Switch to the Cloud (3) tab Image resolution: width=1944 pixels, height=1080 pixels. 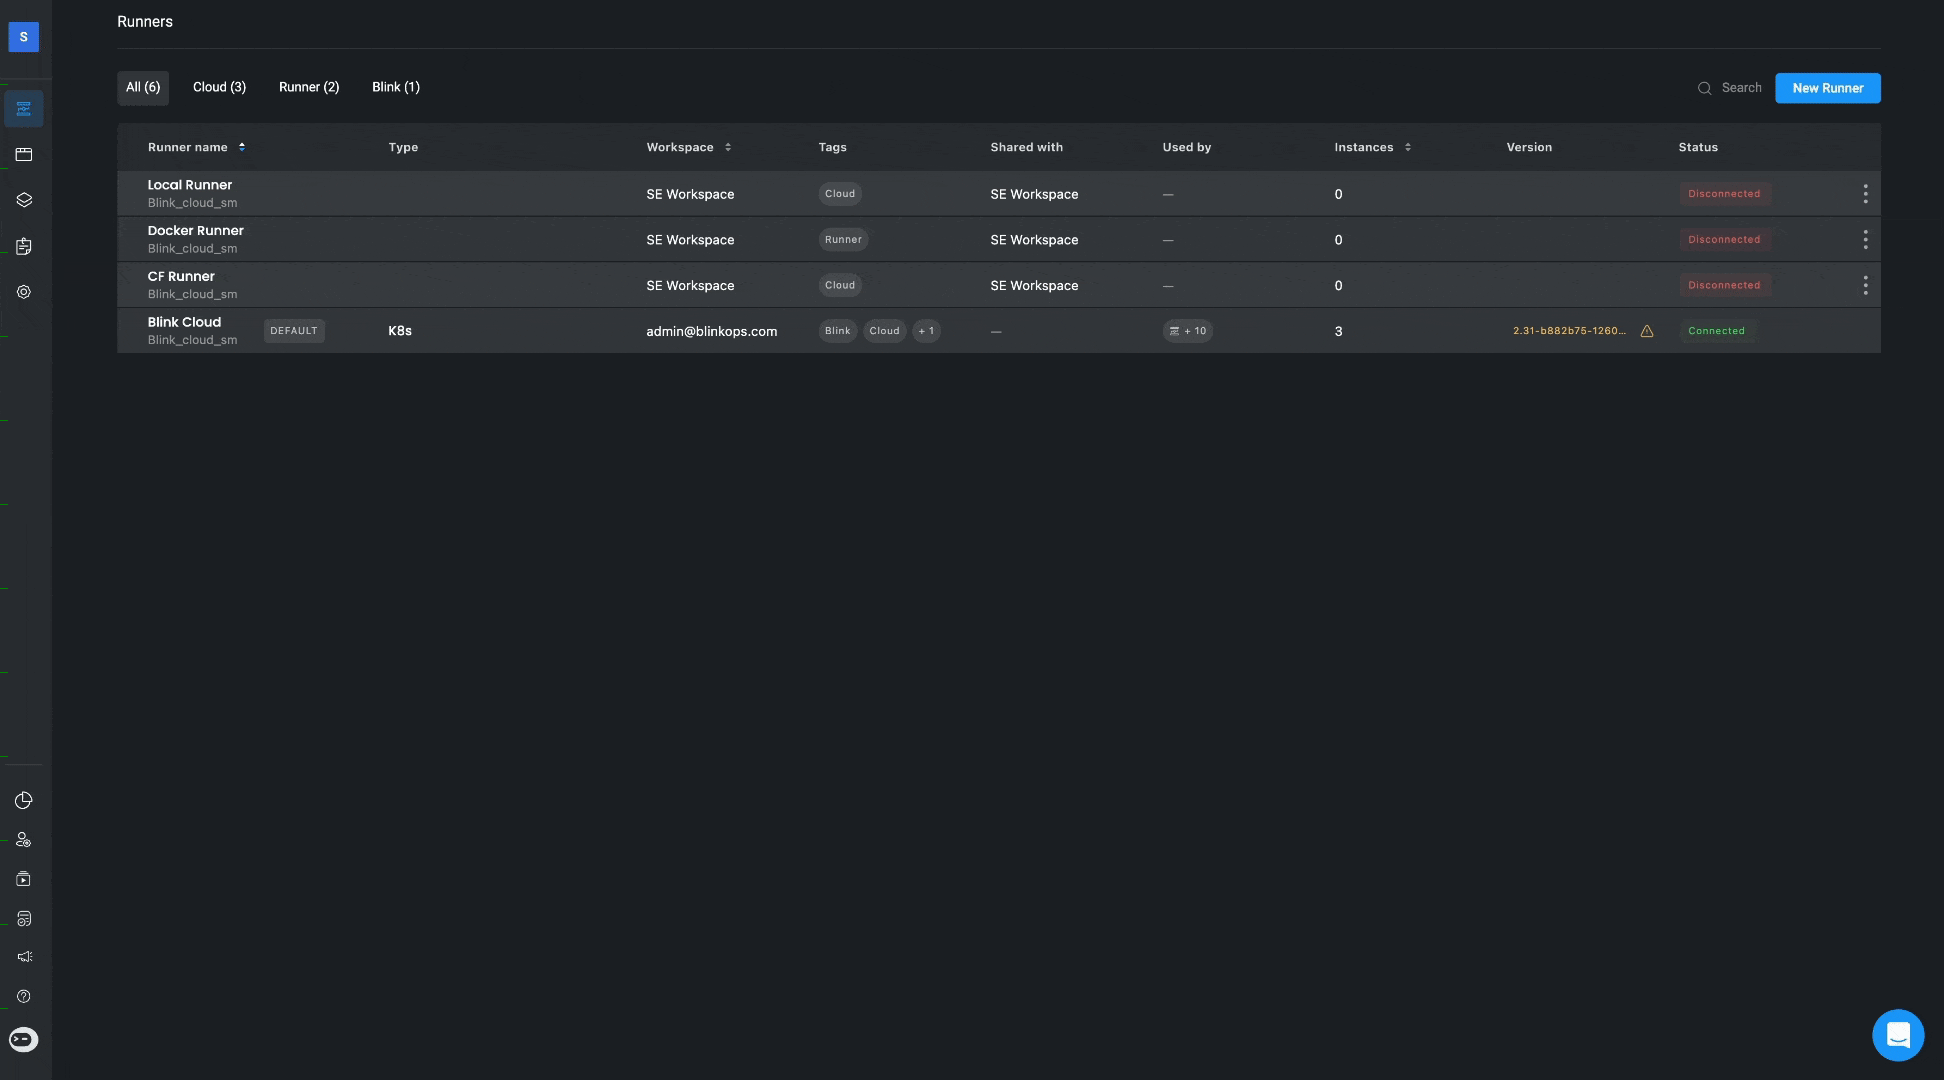coord(219,87)
